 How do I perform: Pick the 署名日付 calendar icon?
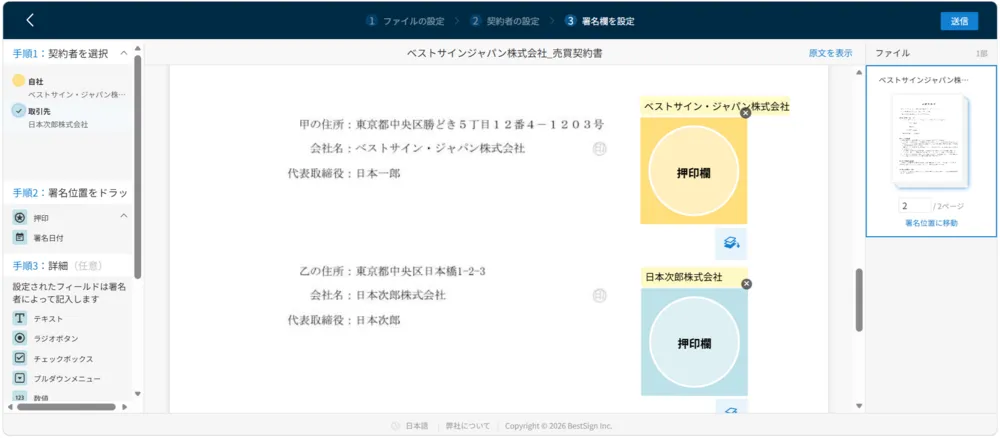click(20, 237)
